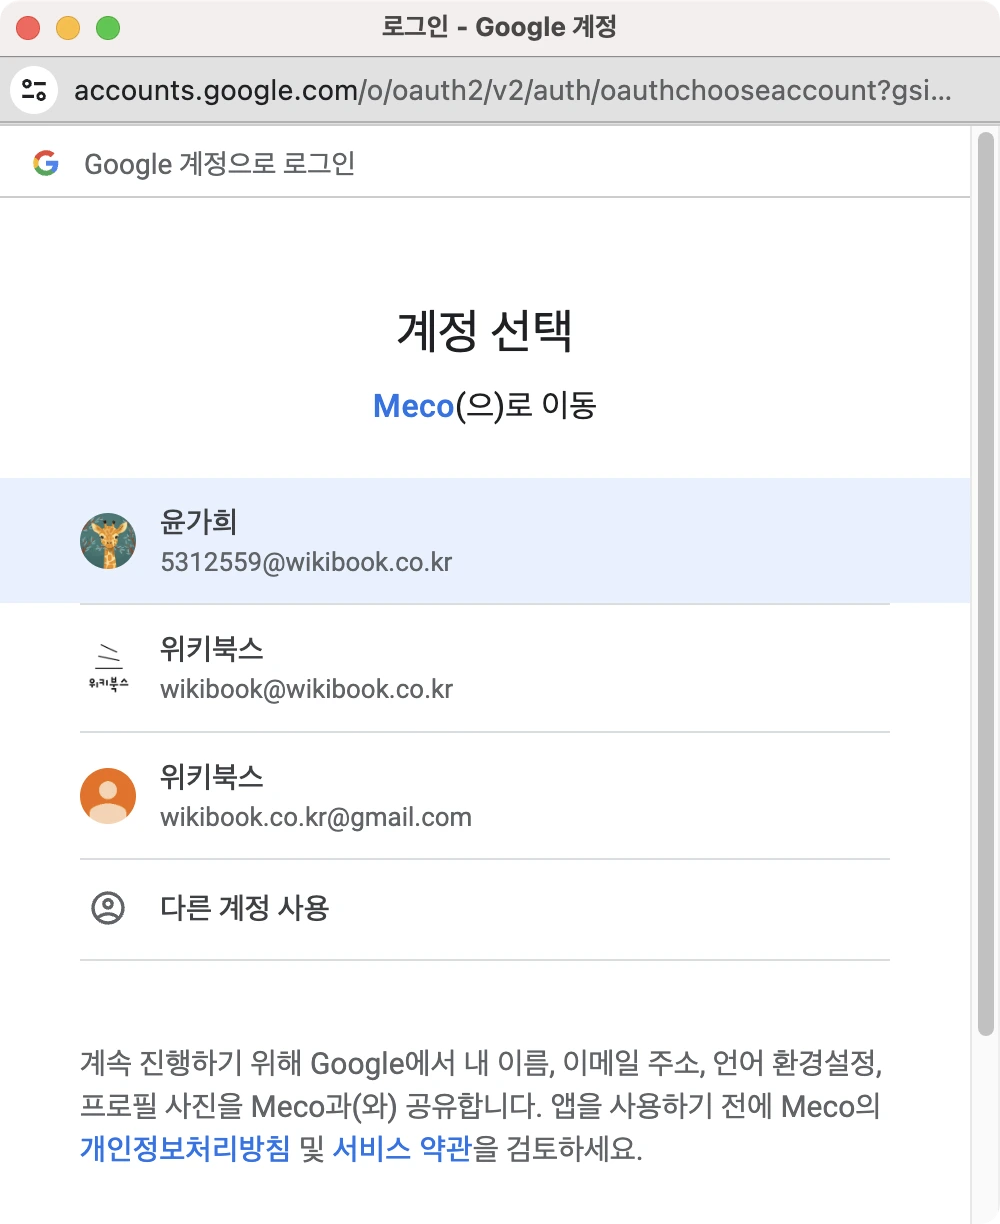Open the Meco app link
This screenshot has height=1224, width=1000.
pos(413,406)
